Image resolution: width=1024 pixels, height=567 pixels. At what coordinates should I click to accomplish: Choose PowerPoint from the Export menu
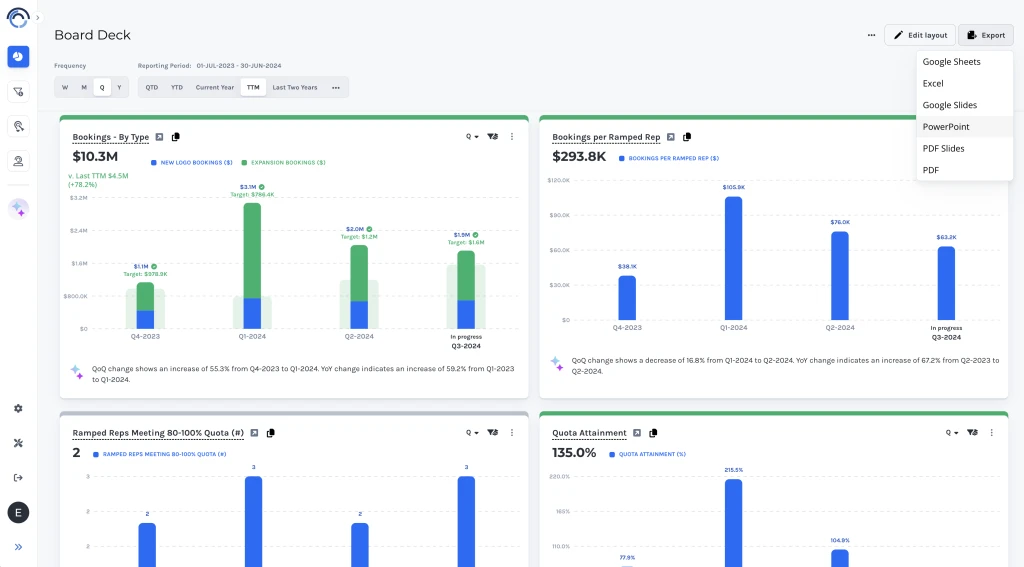click(x=946, y=127)
